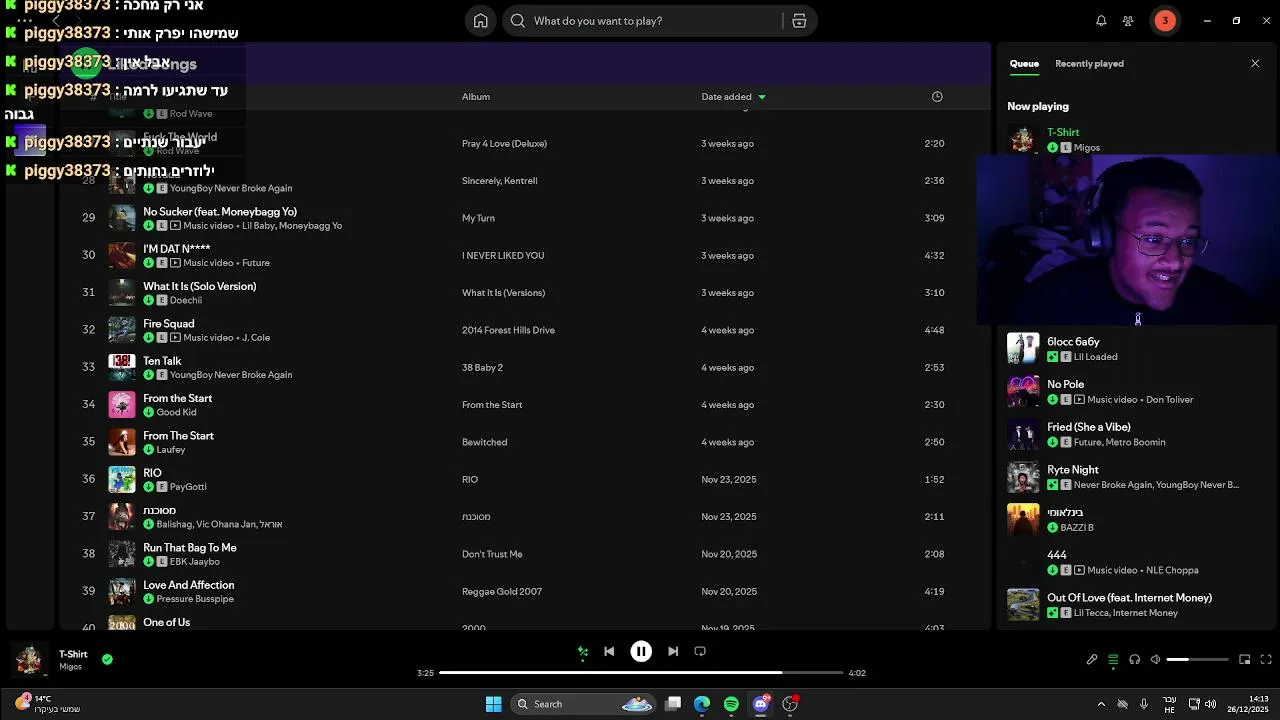This screenshot has height=720, width=1280.
Task: Adjust the volume slider
Action: pos(1197,660)
